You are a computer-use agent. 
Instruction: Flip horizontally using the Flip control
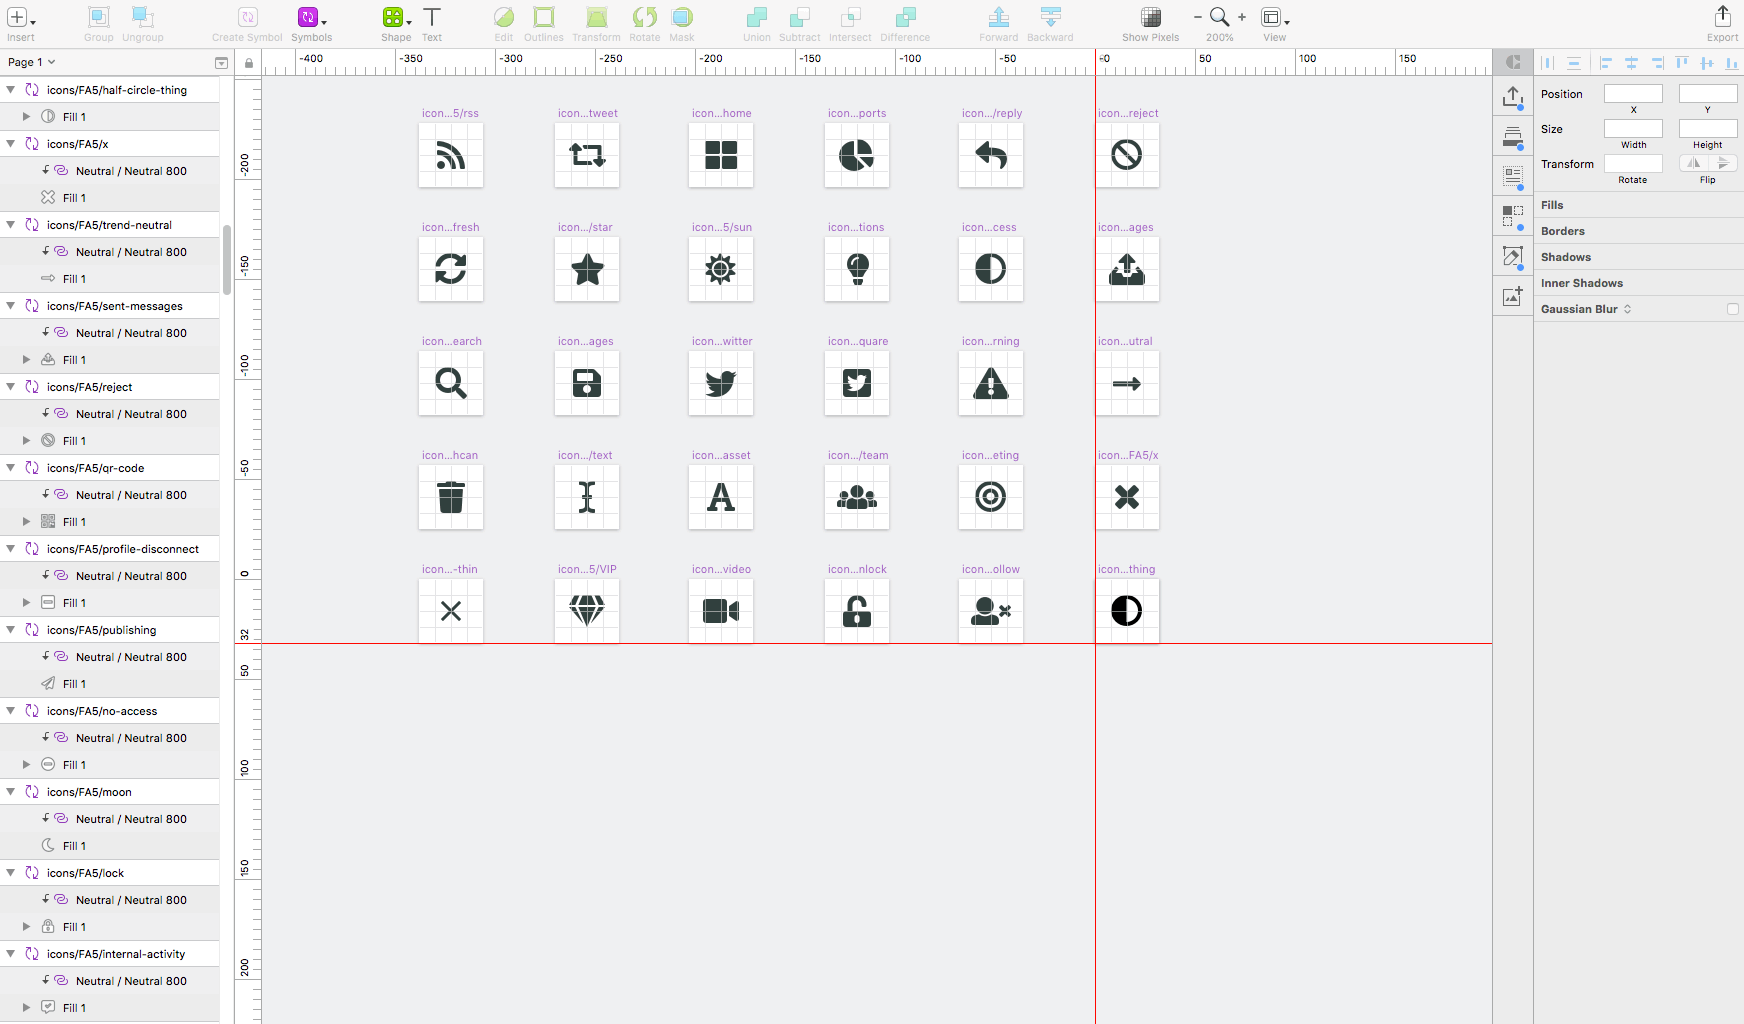click(x=1693, y=163)
